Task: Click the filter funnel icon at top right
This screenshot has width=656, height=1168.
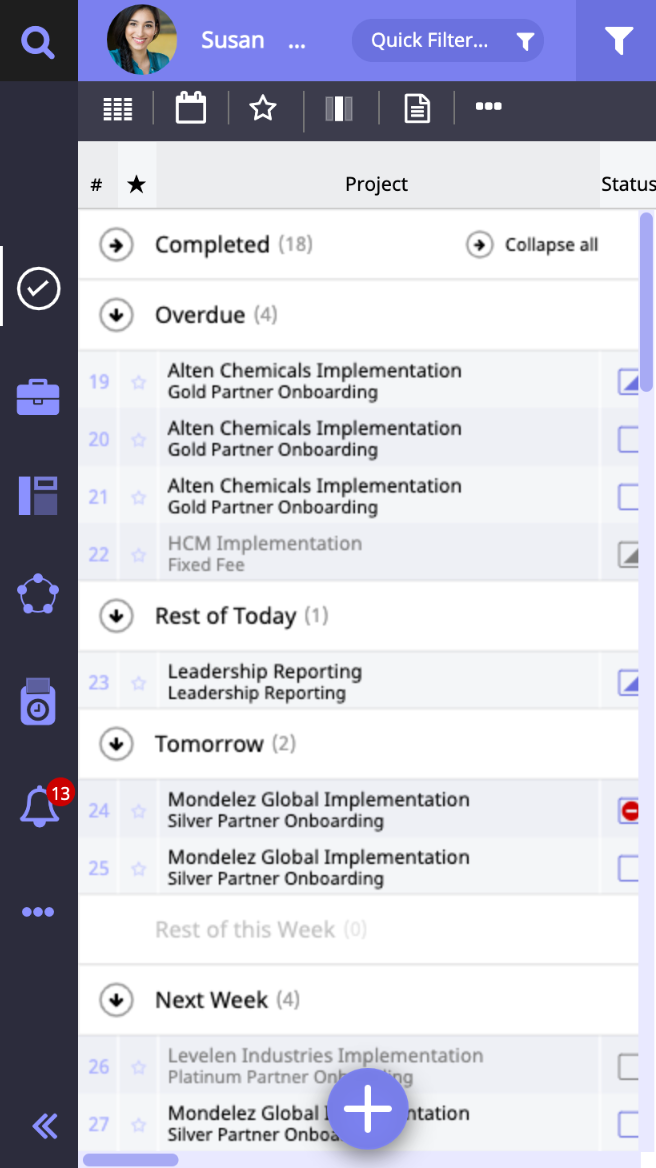Action: tap(619, 41)
